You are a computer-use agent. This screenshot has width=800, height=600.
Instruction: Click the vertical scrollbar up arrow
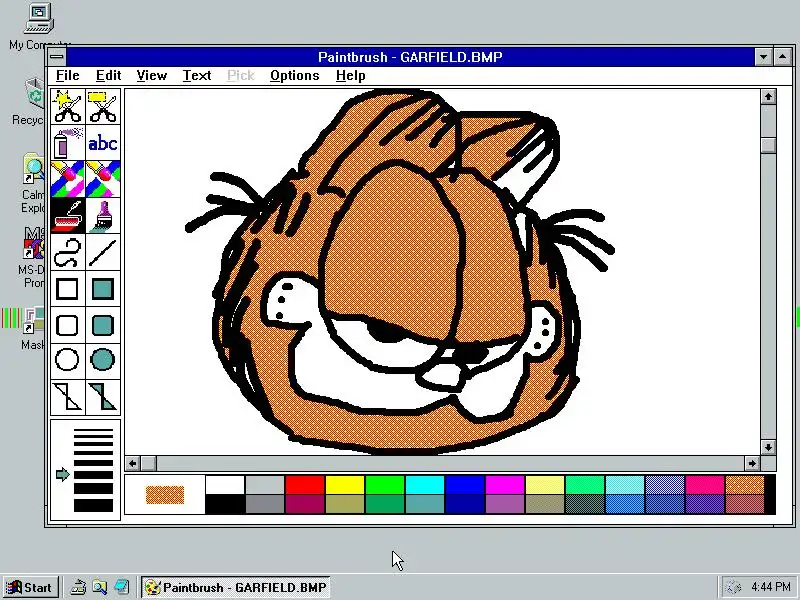[768, 96]
